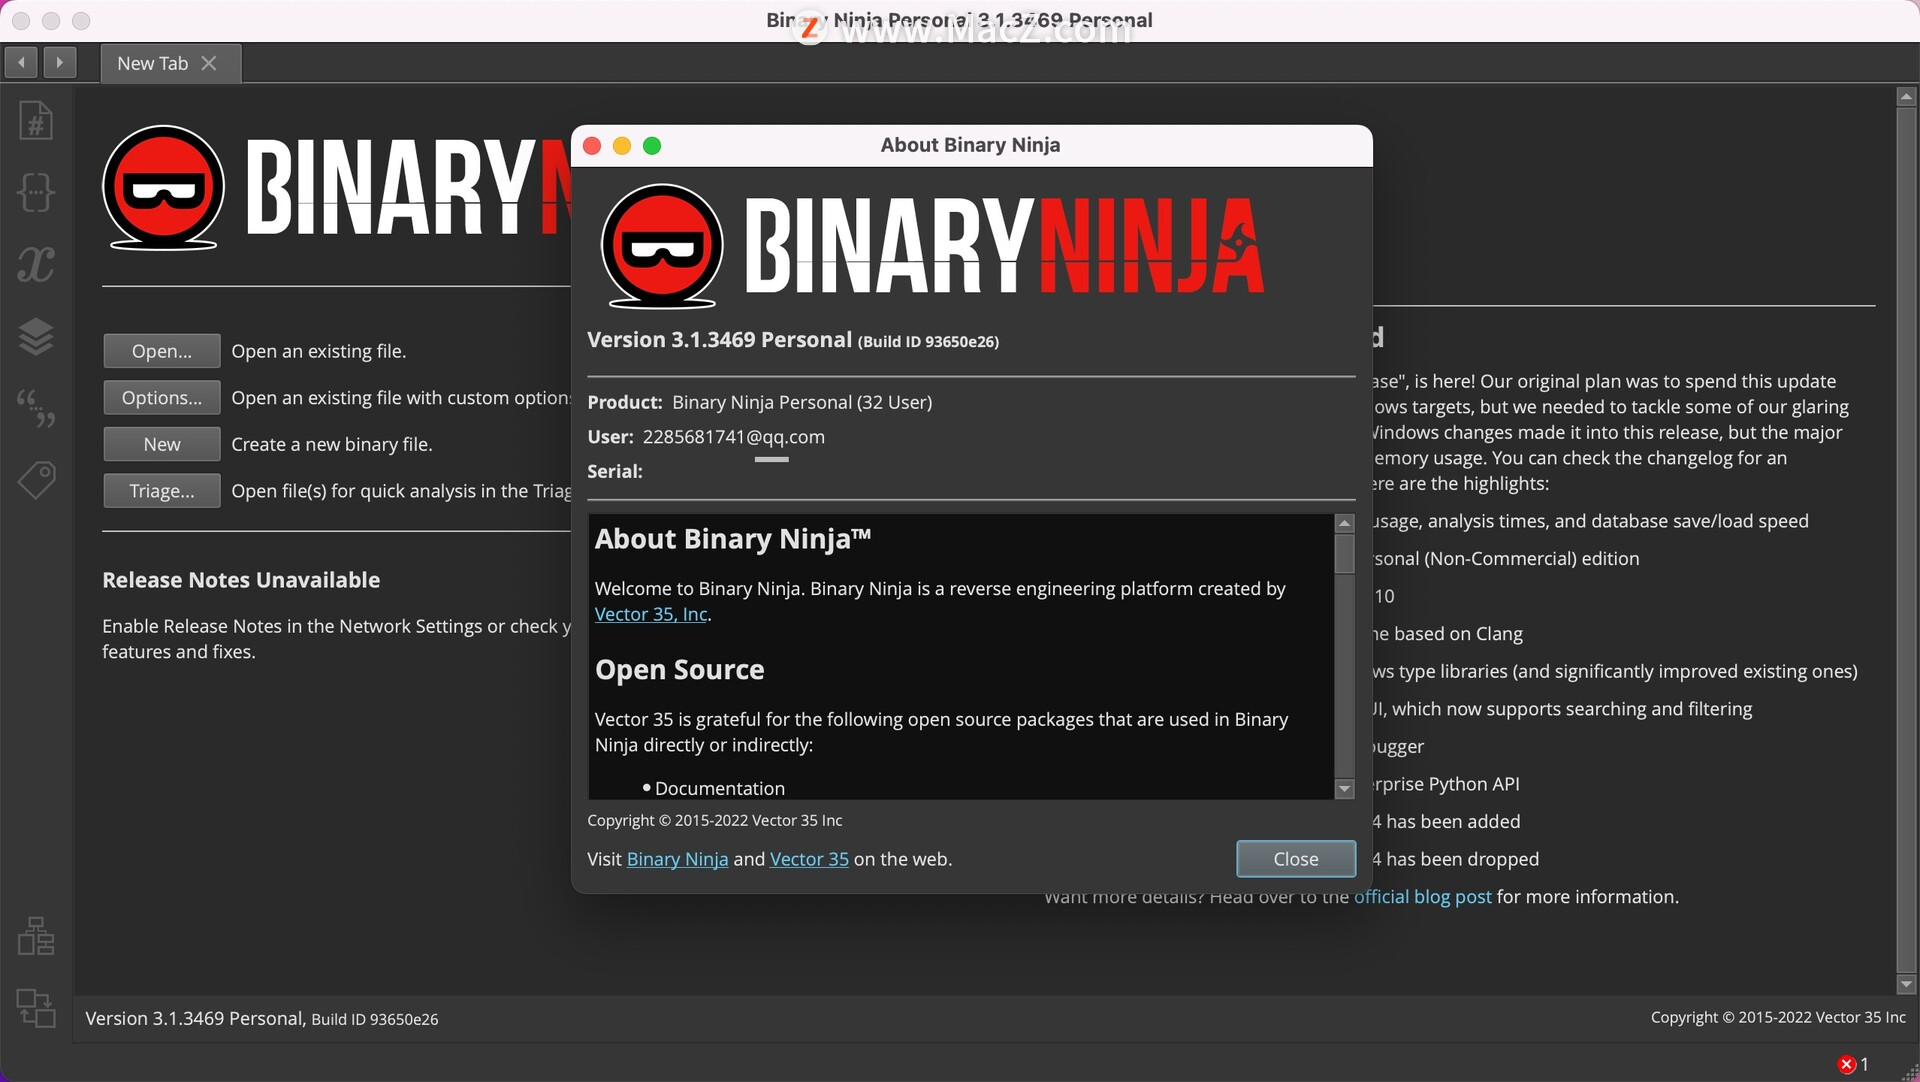Click the Version 3.1.3469 Personal heading
Image resolution: width=1920 pixels, height=1082 pixels.
pos(719,340)
